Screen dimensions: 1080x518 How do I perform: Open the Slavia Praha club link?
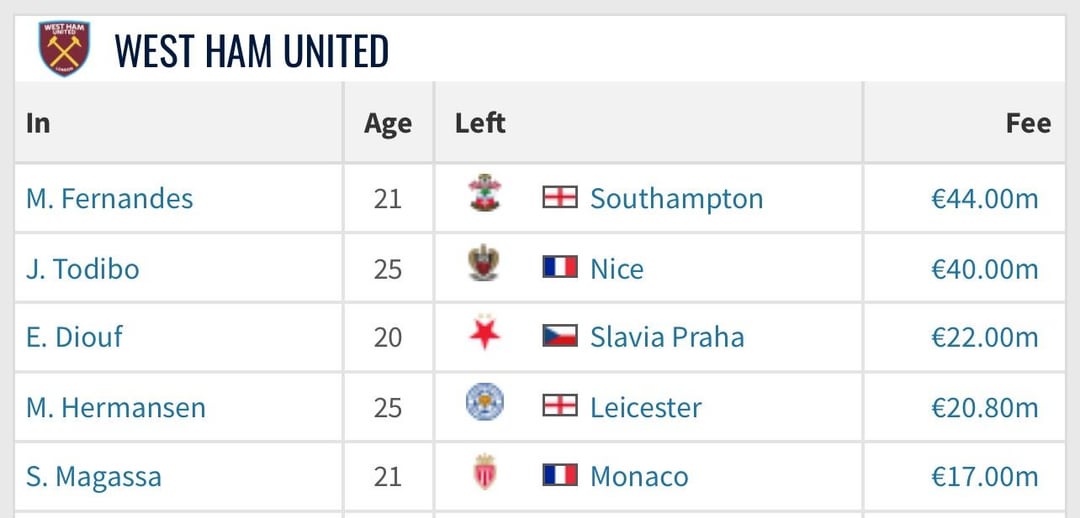[667, 337]
